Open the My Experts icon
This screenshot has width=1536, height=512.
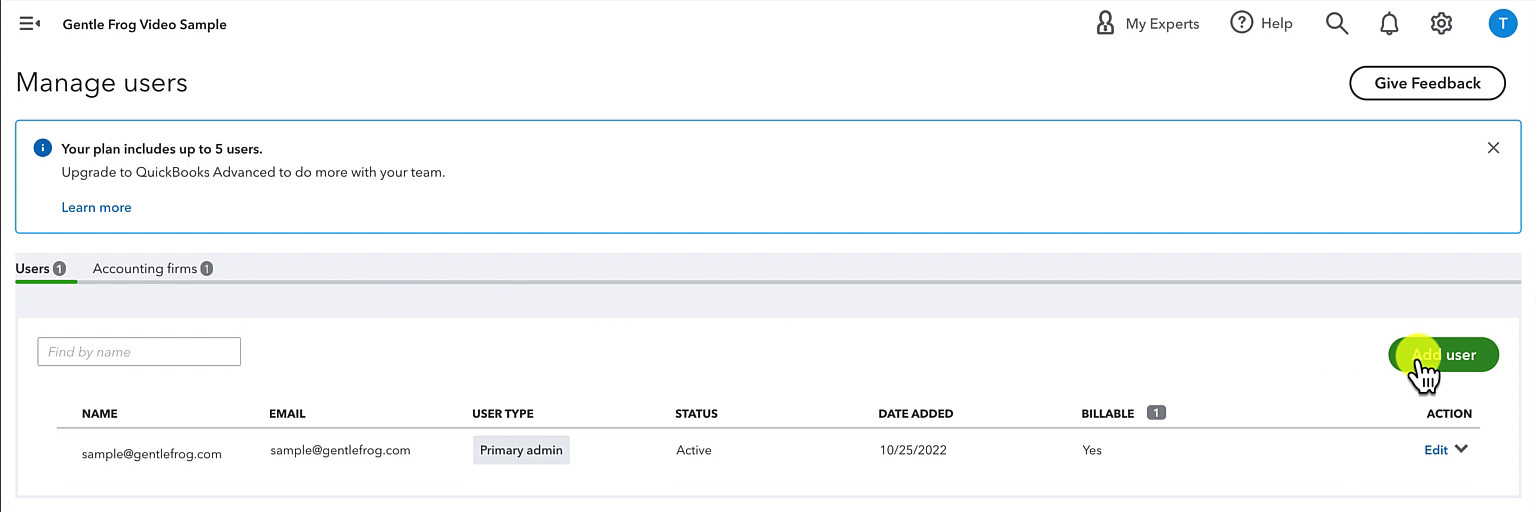click(x=1105, y=23)
